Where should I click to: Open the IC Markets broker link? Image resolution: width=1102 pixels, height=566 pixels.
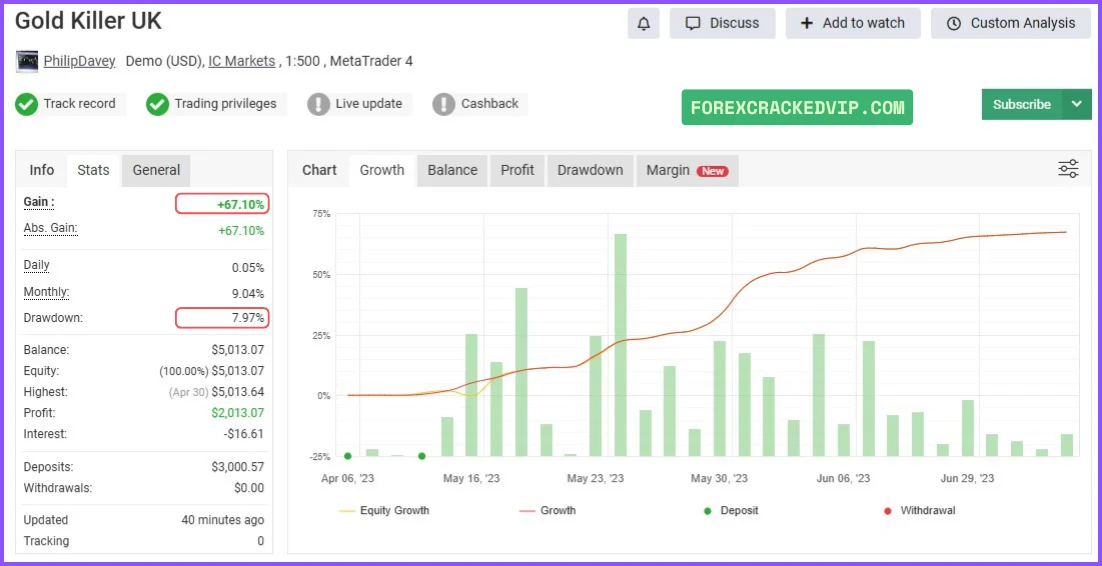click(241, 61)
